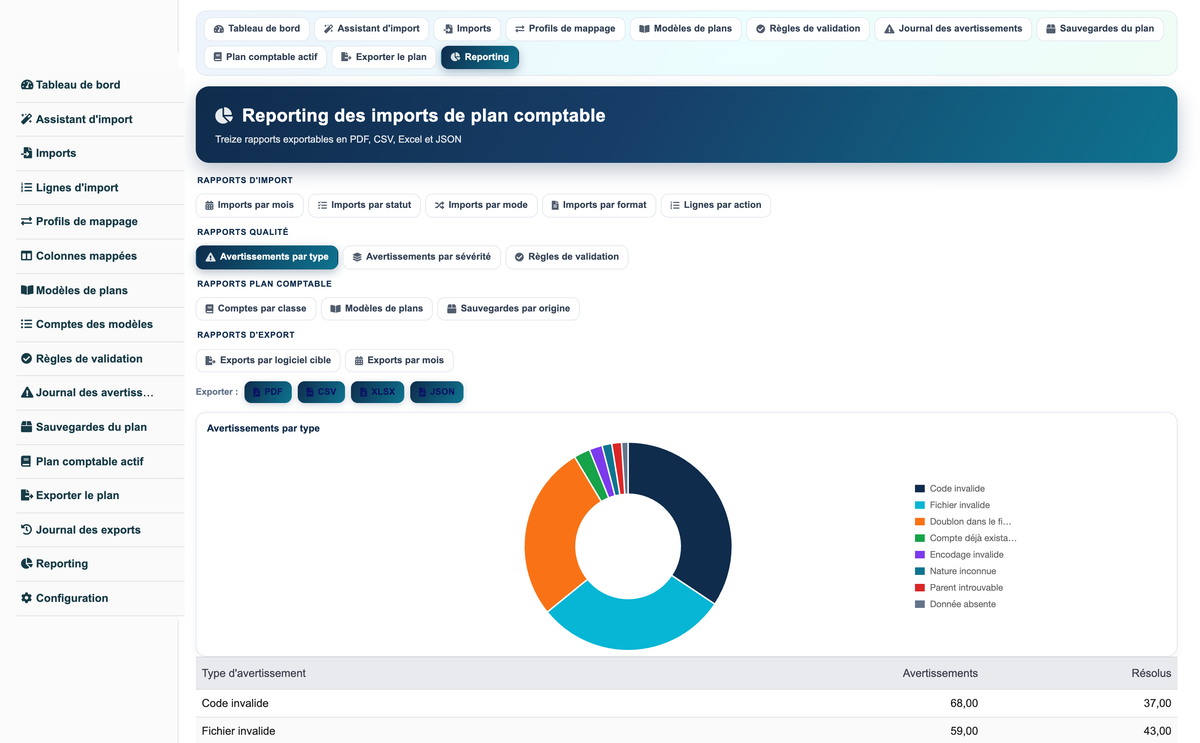Click the Reporting sidebar pie chart icon

pyautogui.click(x=27, y=564)
